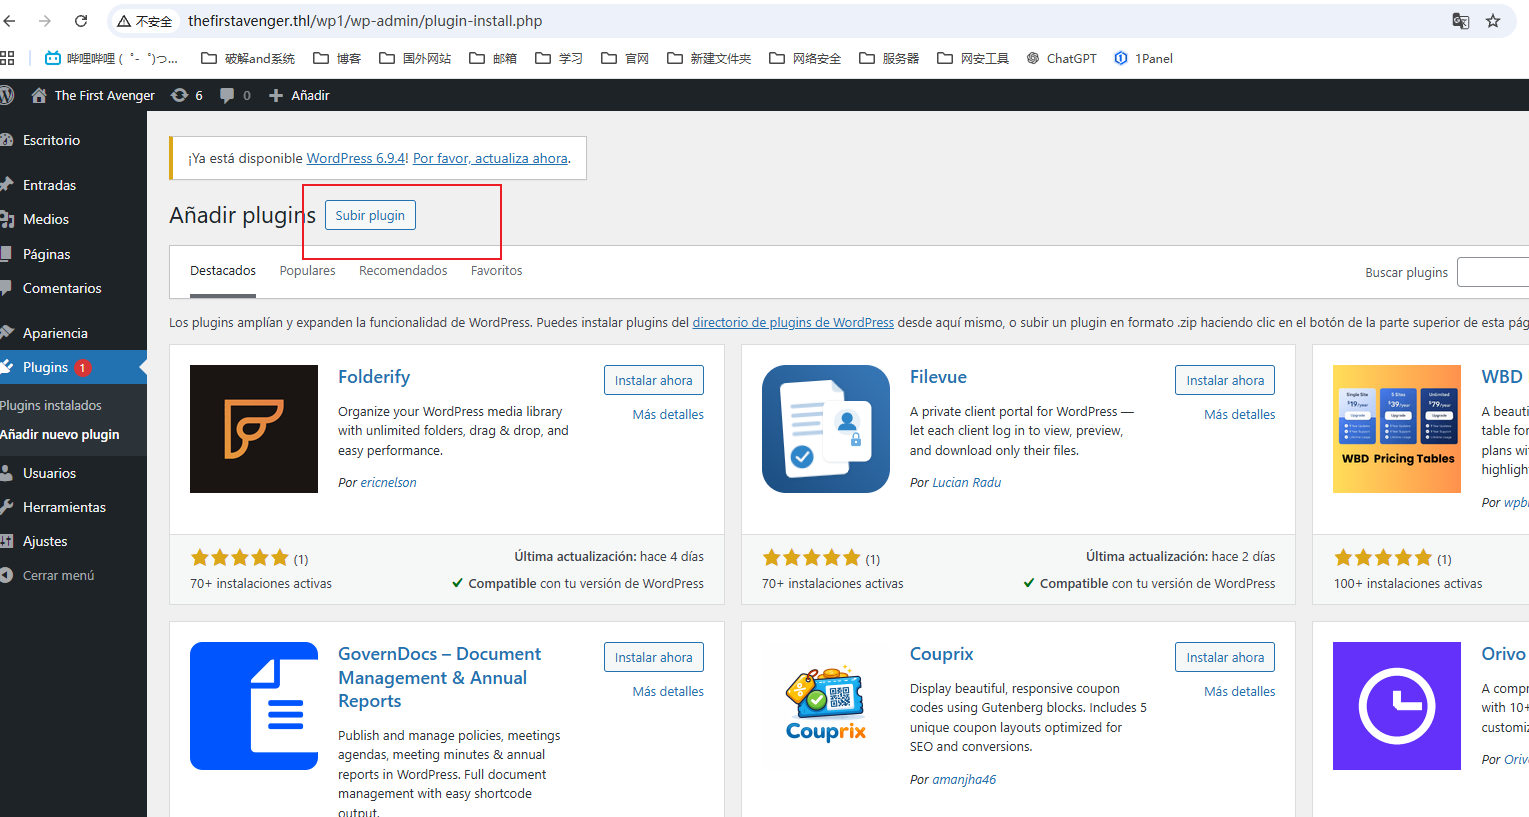This screenshot has width=1529, height=817.
Task: Open the 1Panel bookmark
Action: (x=1143, y=58)
